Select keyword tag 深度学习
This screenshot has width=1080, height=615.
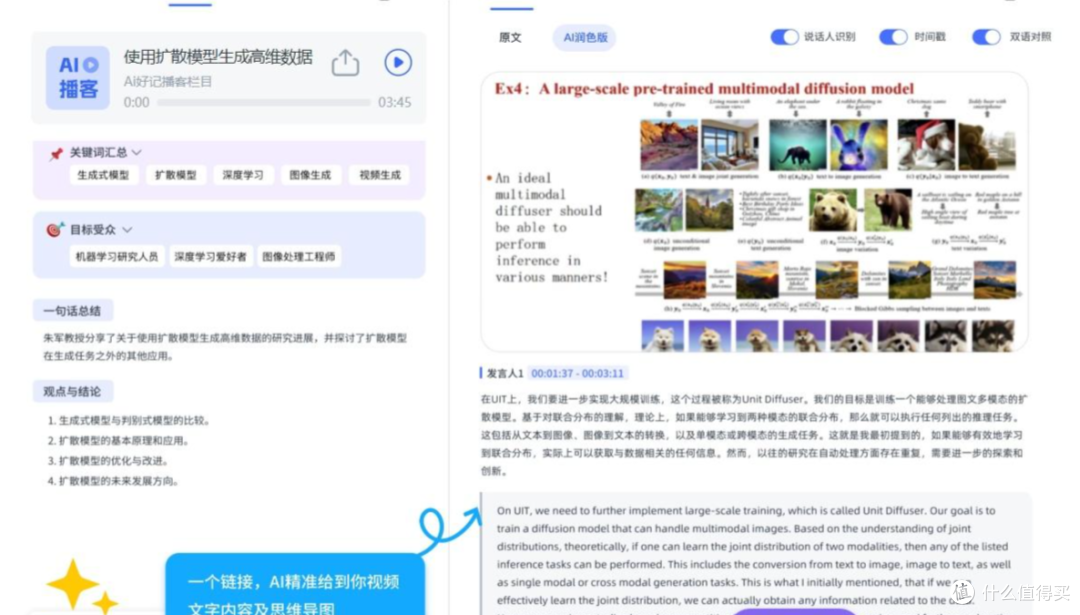242,175
